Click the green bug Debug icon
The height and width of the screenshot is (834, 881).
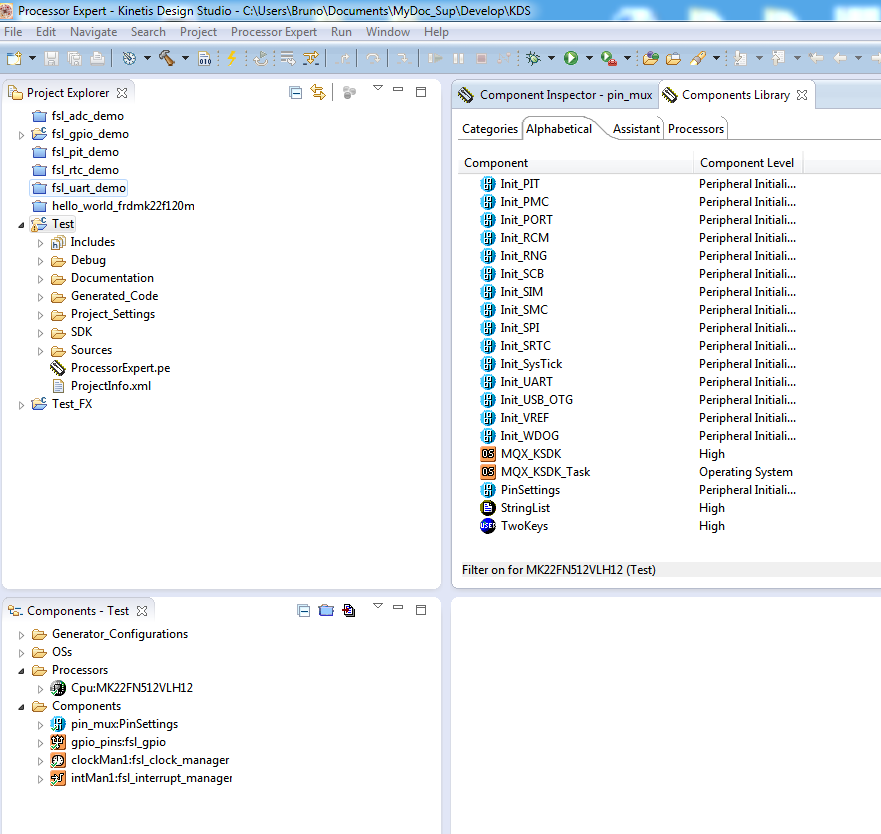pyautogui.click(x=534, y=58)
